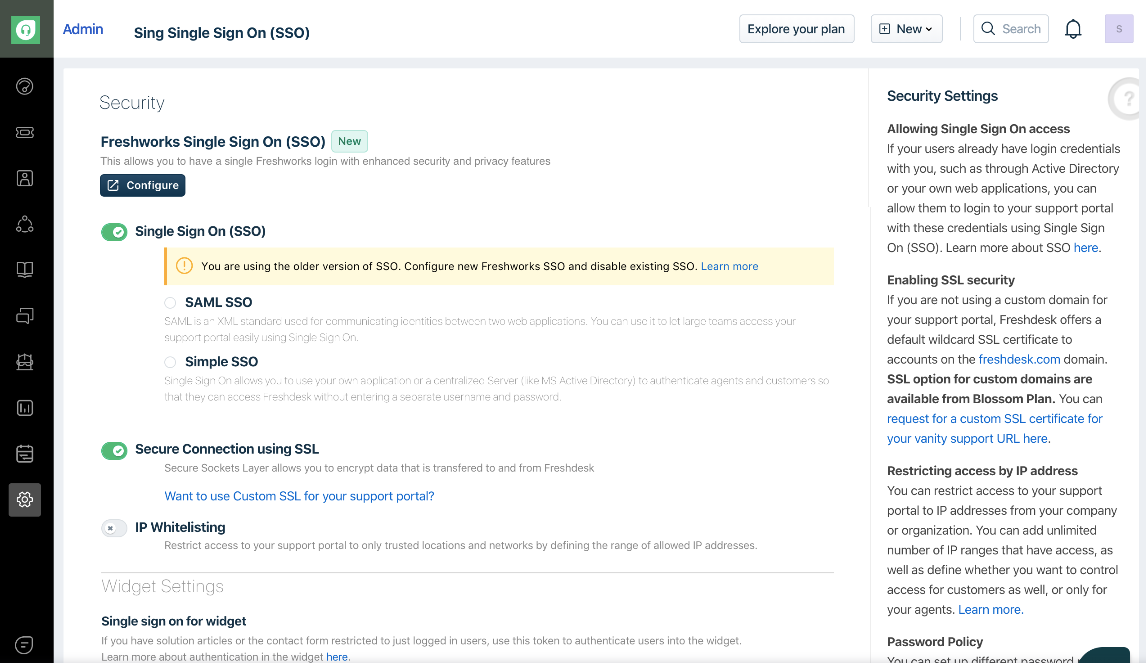Open the Custom SSL for support portal link
1146x663 pixels.
pyautogui.click(x=299, y=496)
